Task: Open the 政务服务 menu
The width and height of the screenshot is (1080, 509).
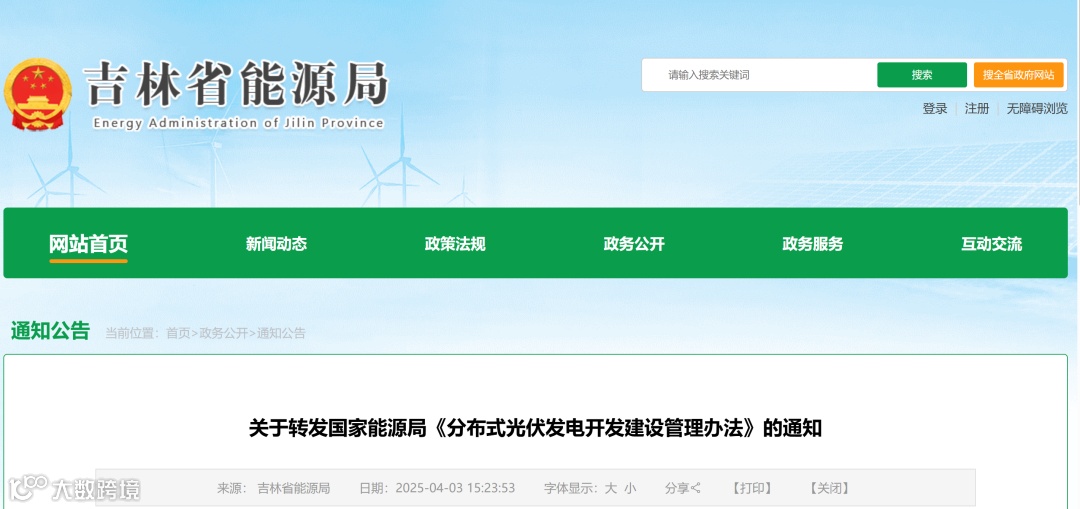Action: click(x=813, y=244)
